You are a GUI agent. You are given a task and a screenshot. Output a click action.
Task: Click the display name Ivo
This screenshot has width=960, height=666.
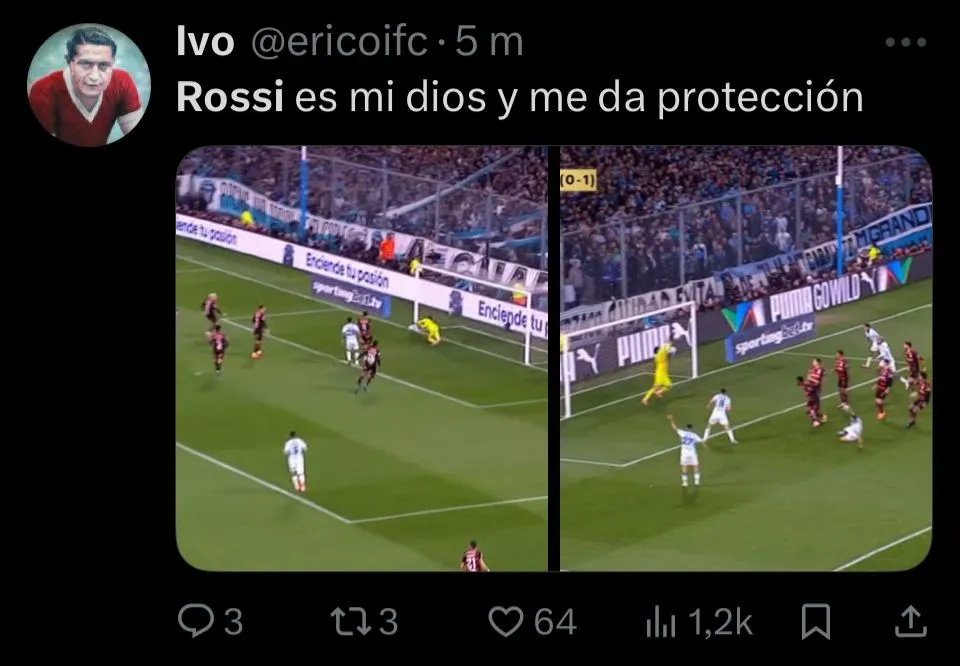pyautogui.click(x=205, y=42)
